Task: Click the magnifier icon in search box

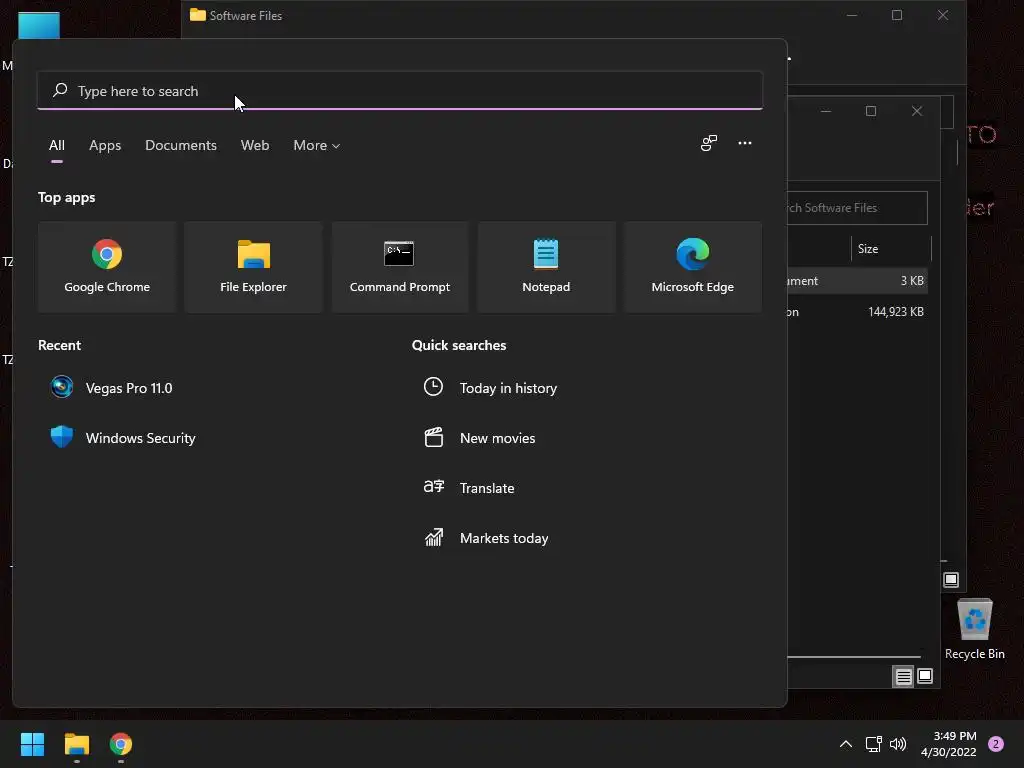Action: coord(60,90)
